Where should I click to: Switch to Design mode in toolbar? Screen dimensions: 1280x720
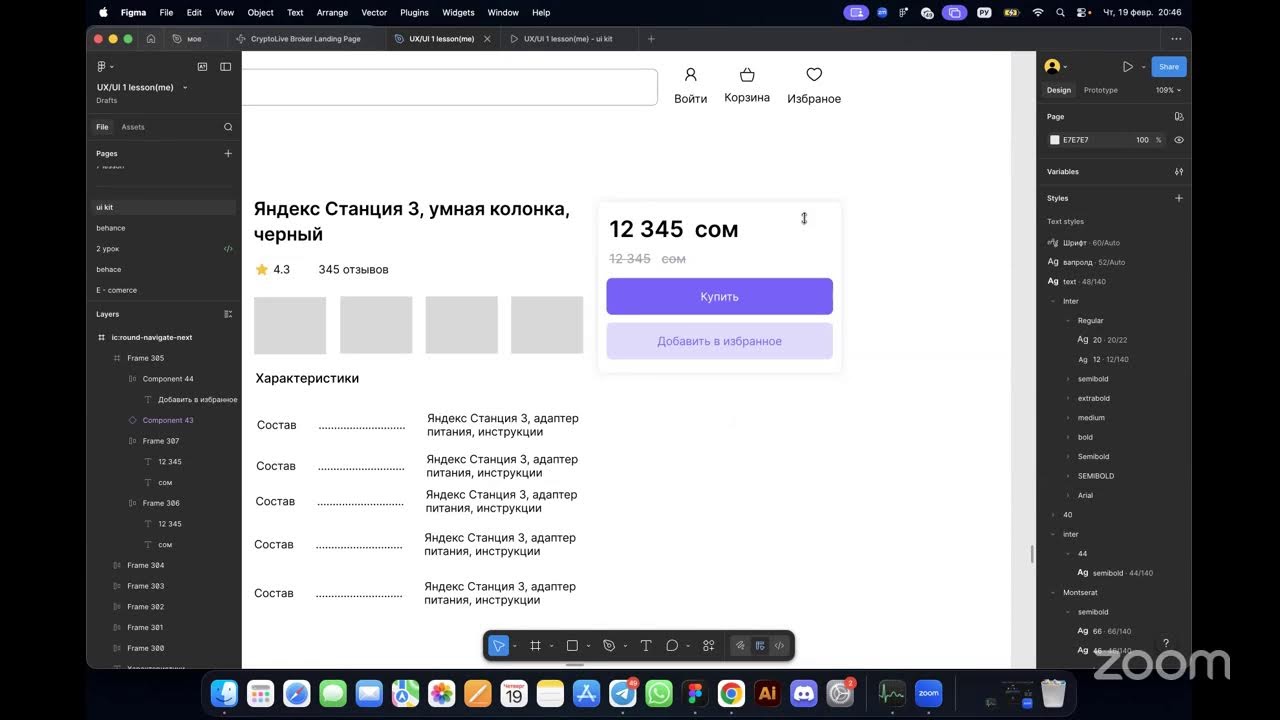click(760, 646)
